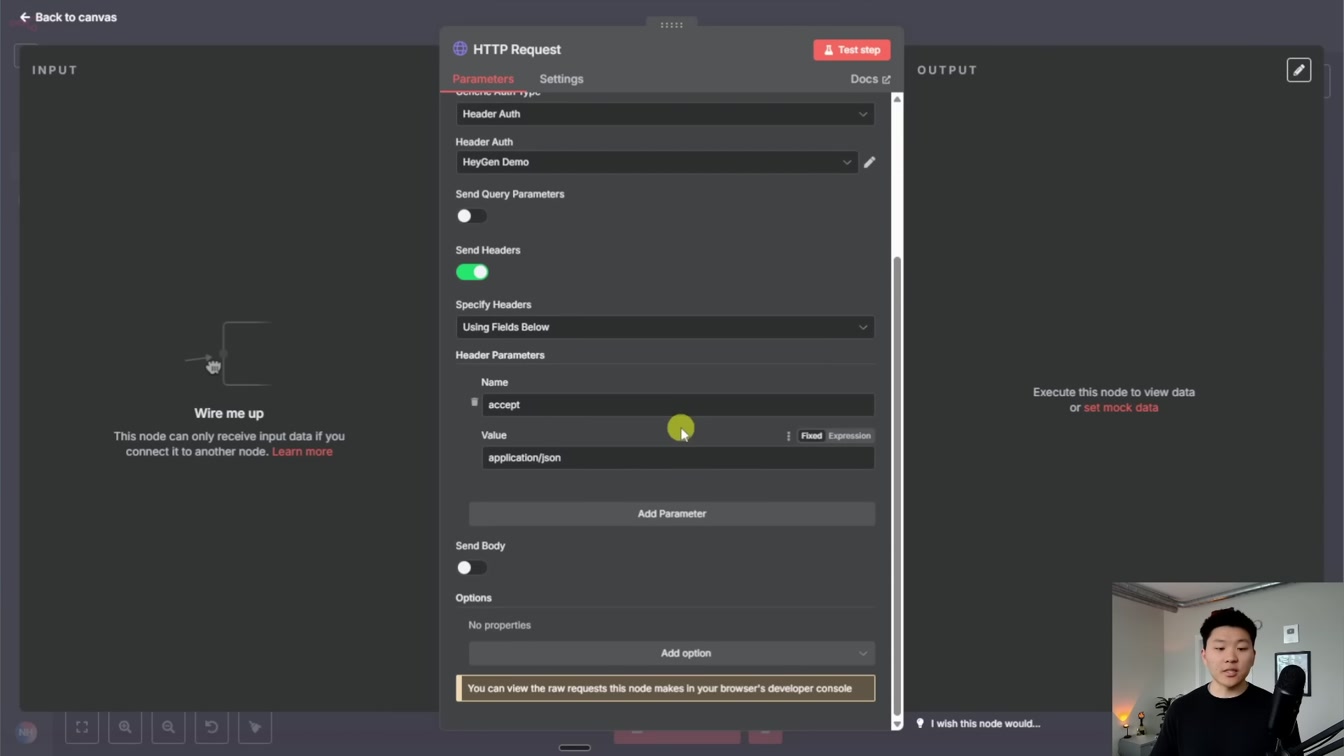Click the Test step button
Viewport: 1344px width, 756px height.
(x=852, y=50)
